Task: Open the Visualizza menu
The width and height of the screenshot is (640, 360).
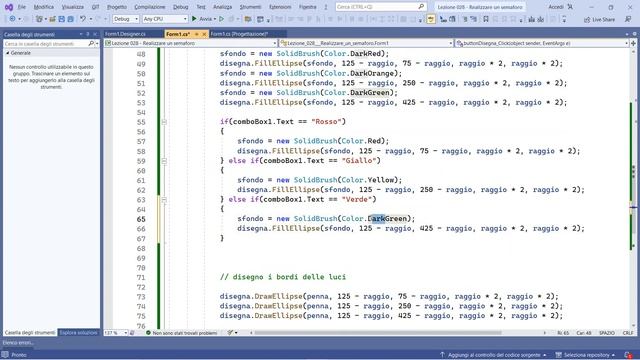Action: coord(73,7)
